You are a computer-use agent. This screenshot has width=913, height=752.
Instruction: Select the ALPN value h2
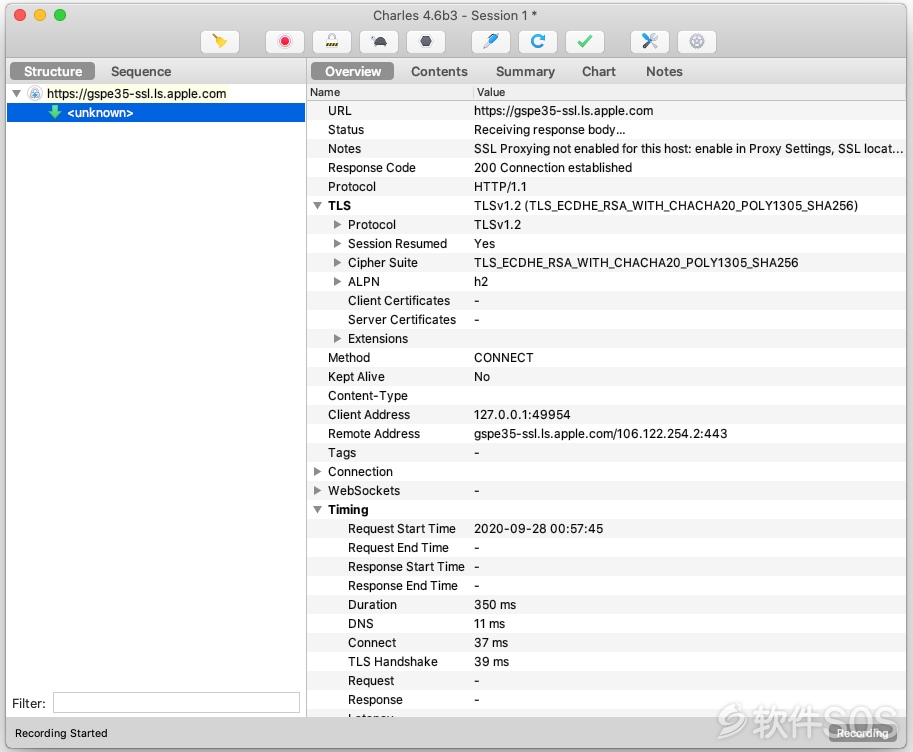481,281
